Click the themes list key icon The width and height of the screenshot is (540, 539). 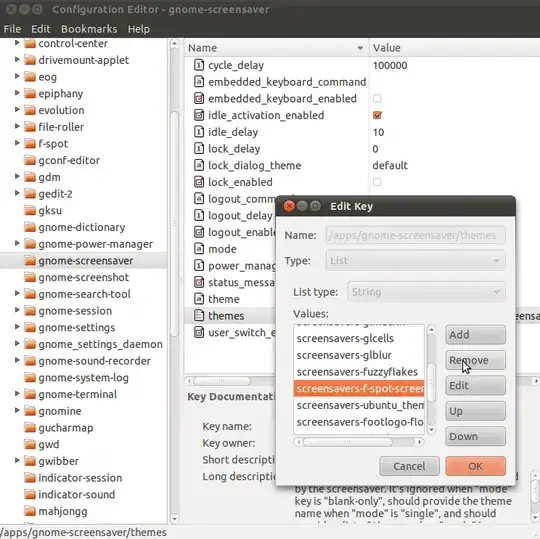click(199, 315)
